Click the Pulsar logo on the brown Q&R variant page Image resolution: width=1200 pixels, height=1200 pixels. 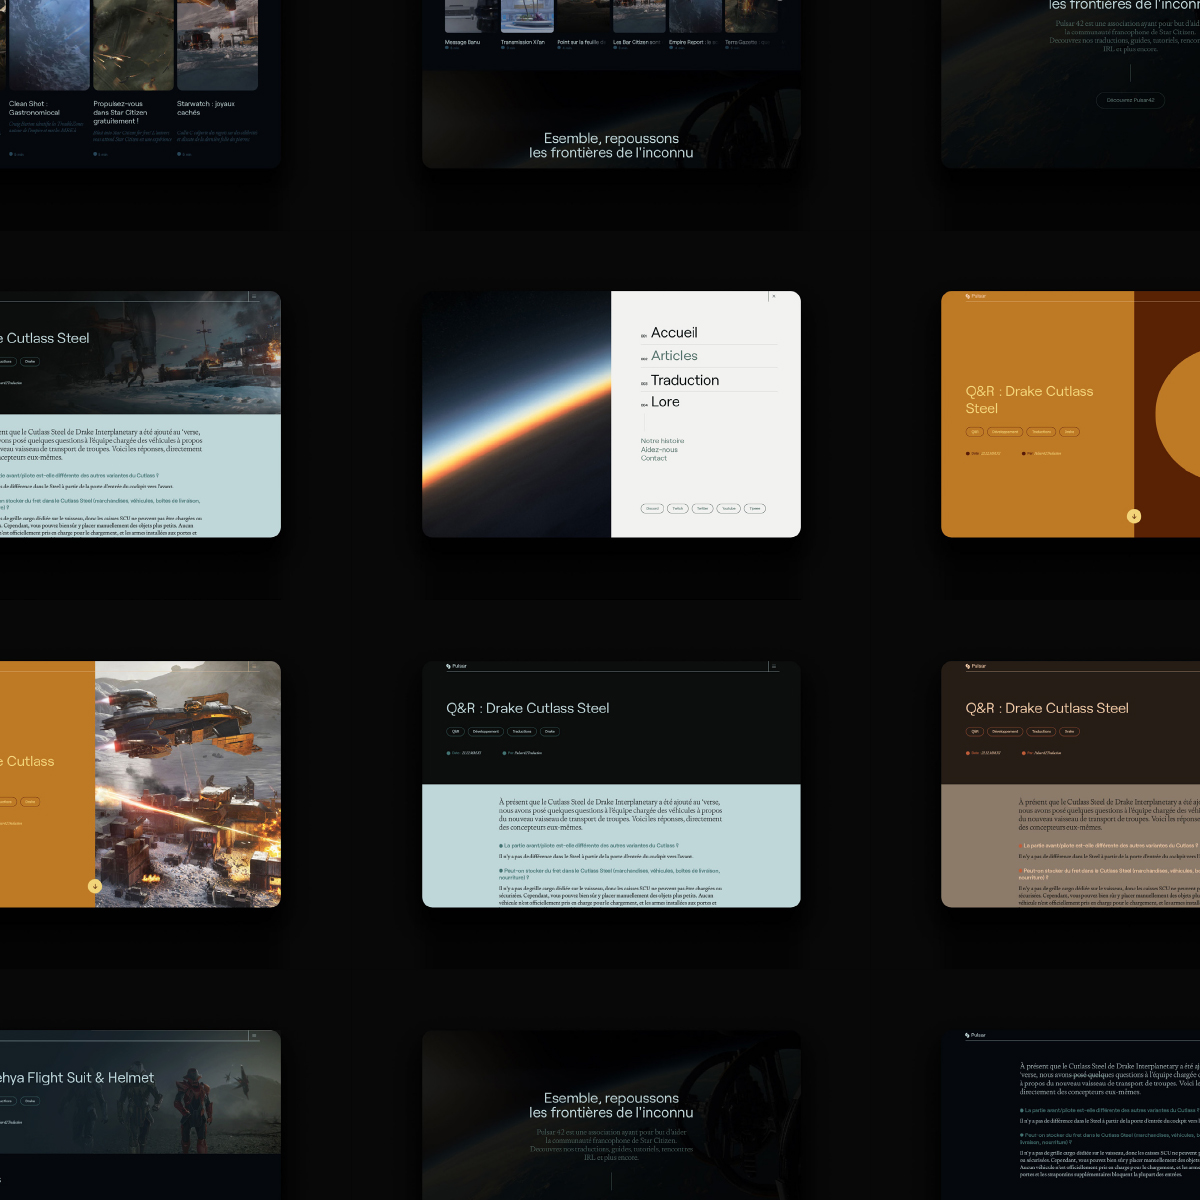click(x=976, y=665)
